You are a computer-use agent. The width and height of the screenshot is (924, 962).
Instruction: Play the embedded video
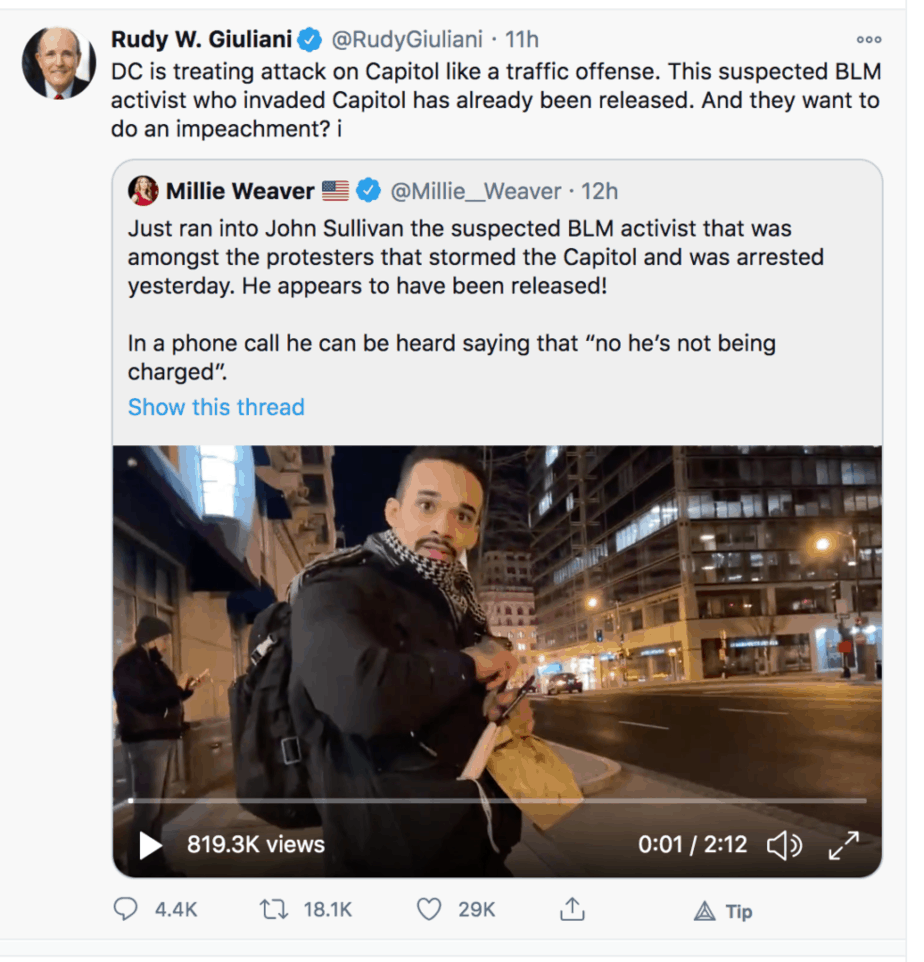tap(150, 845)
